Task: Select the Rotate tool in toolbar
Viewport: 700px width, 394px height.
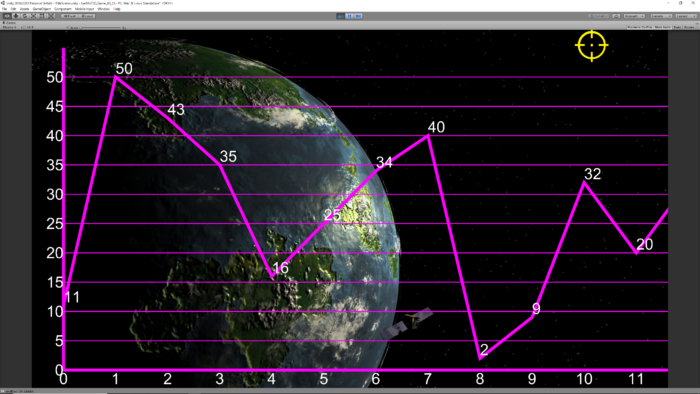Action: pyautogui.click(x=25, y=16)
